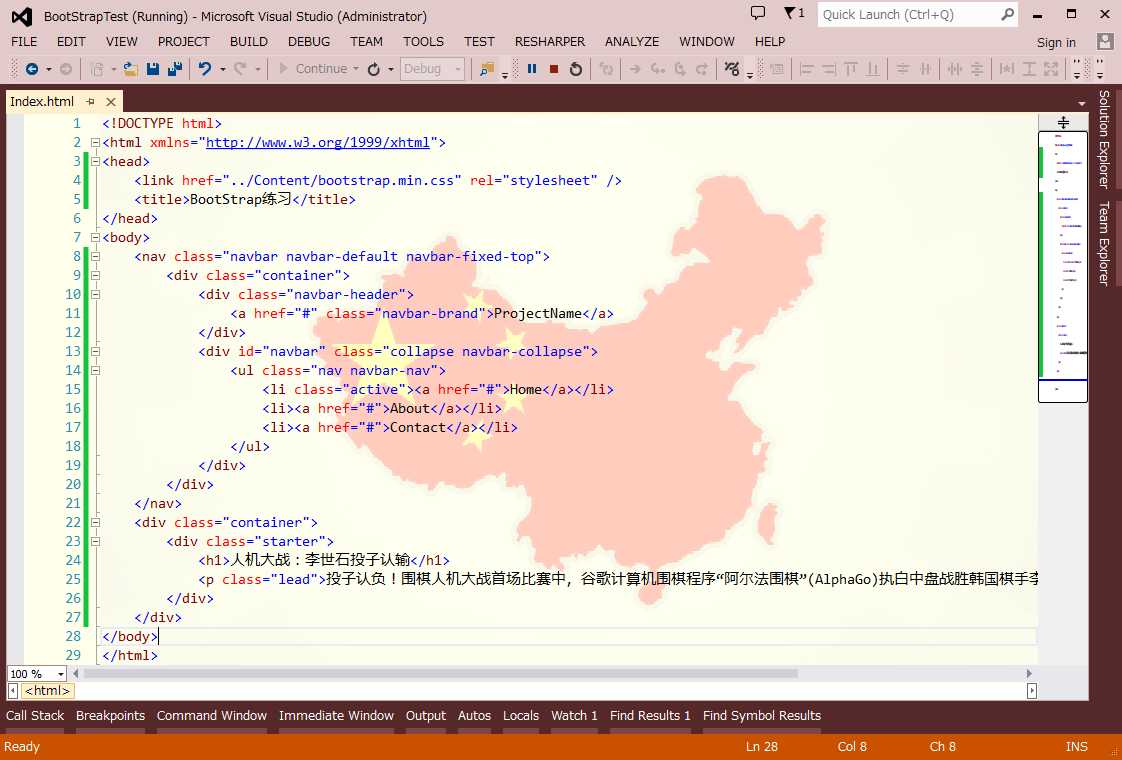Image resolution: width=1122 pixels, height=760 pixels.
Task: Save Index.html with the floppy disk icon
Action: [x=152, y=69]
